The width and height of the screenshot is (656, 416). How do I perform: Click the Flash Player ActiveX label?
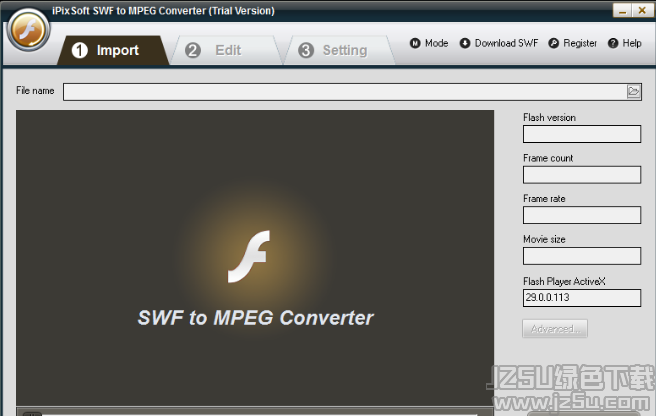pyautogui.click(x=564, y=281)
